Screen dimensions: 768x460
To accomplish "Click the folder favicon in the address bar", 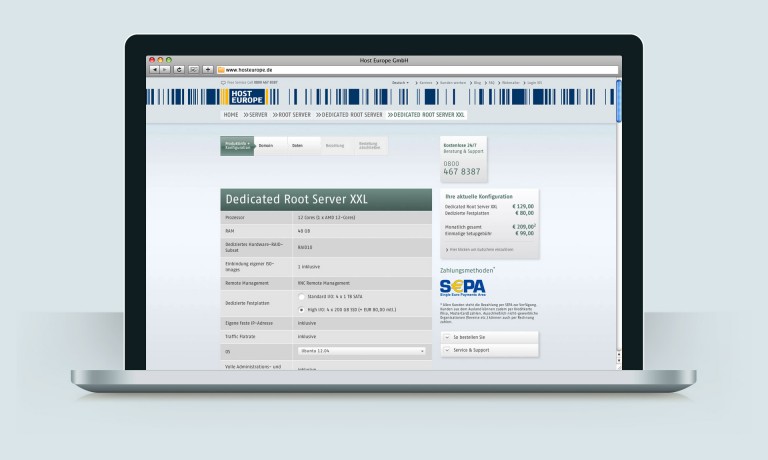I will 221,70.
